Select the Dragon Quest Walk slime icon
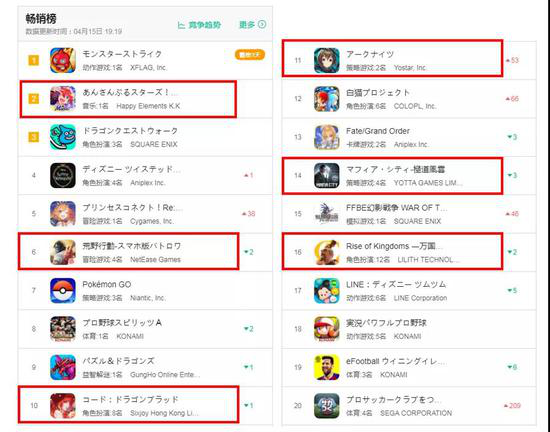Image resolution: width=550 pixels, height=432 pixels. tap(63, 137)
